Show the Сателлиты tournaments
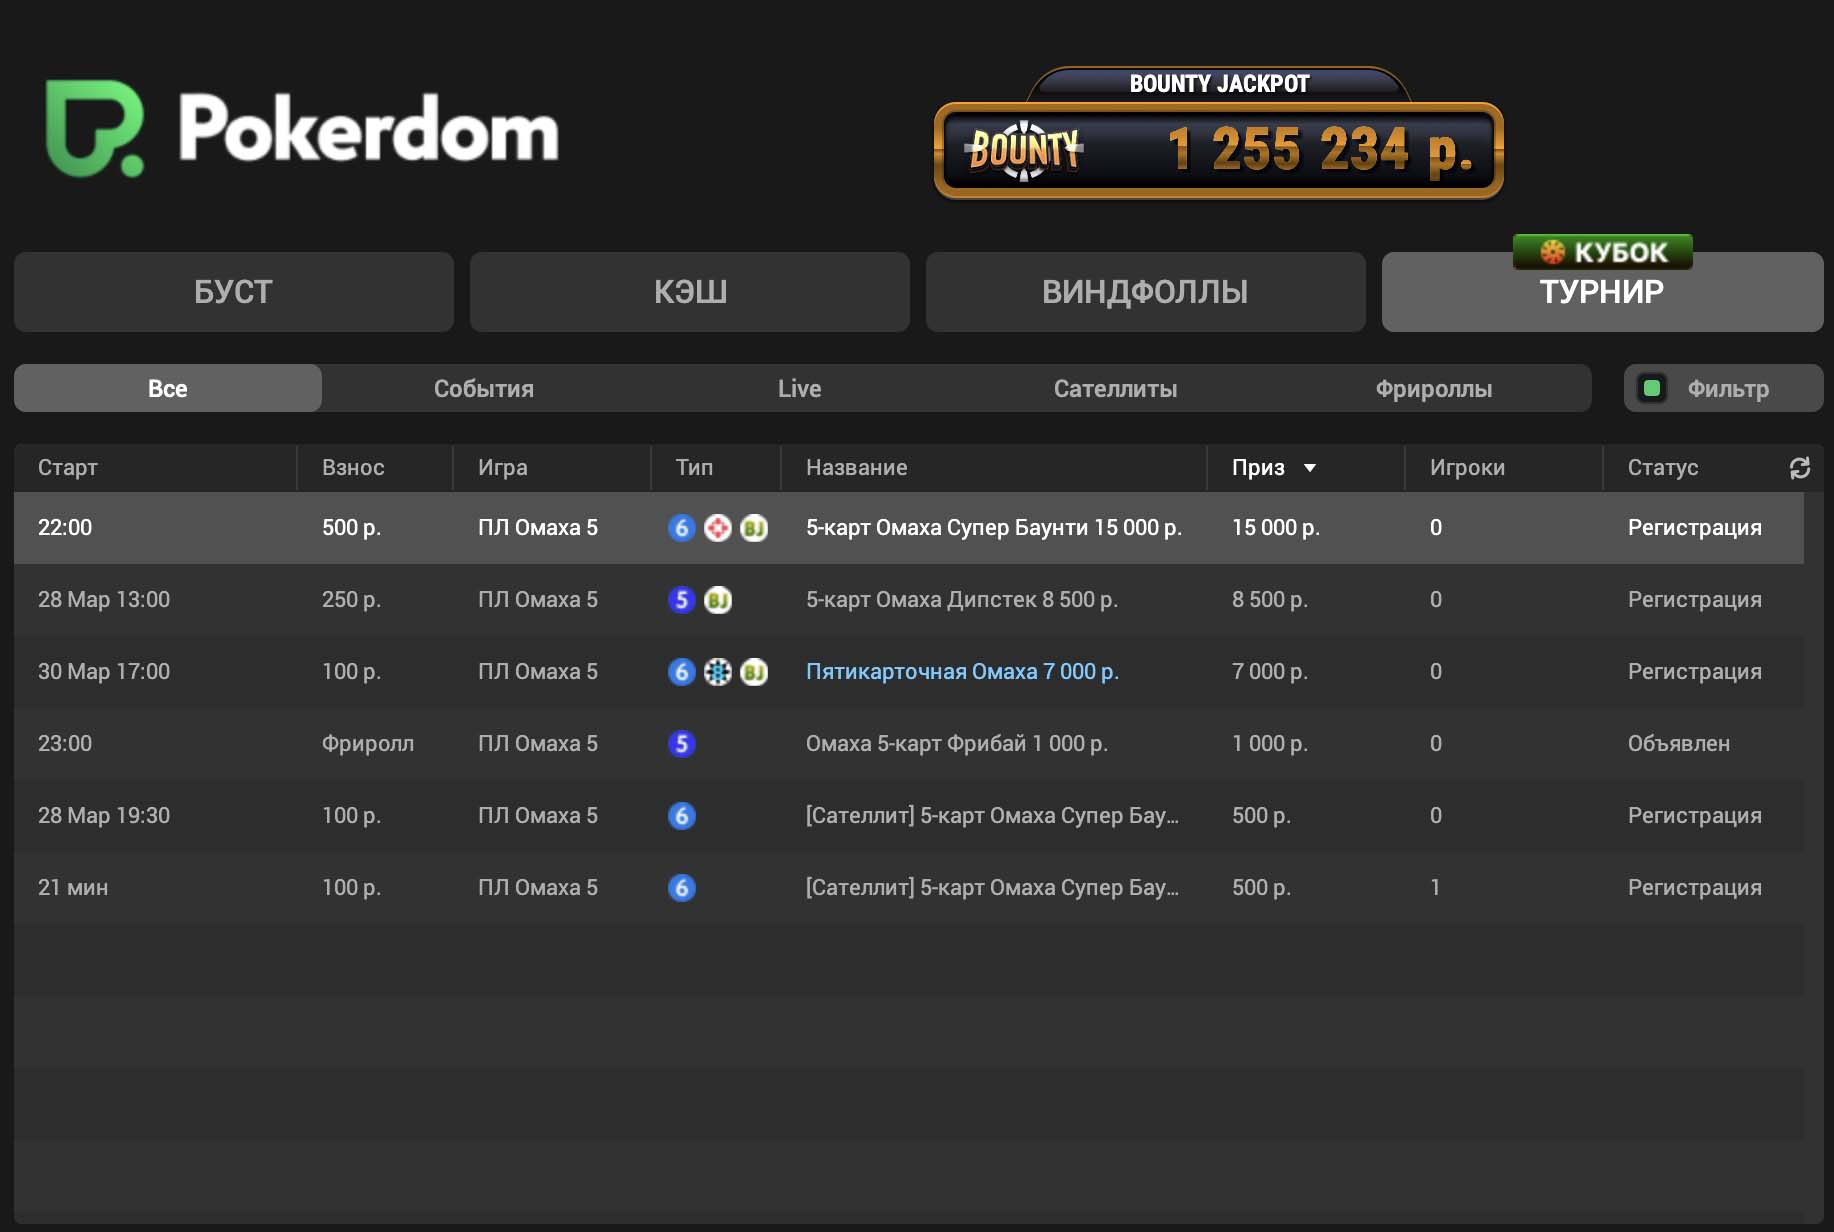This screenshot has width=1834, height=1232. pos(1115,389)
